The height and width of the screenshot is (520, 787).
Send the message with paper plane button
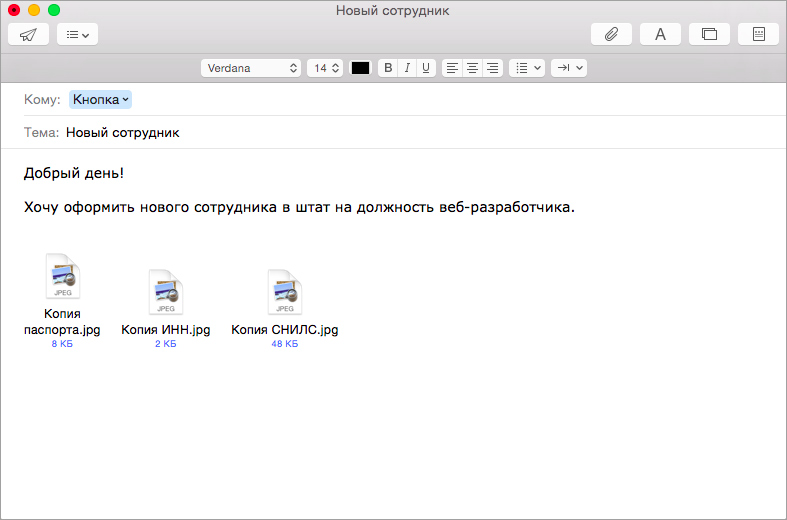coord(28,34)
